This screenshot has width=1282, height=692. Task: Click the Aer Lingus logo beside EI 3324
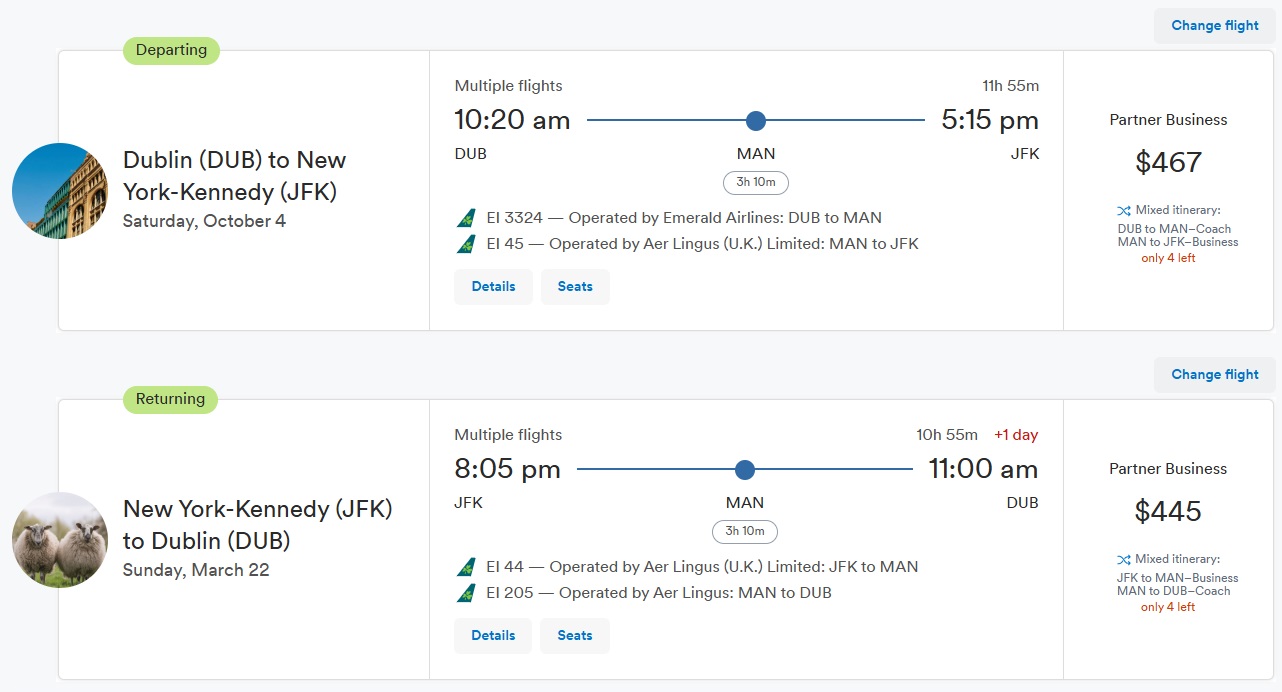click(x=465, y=218)
